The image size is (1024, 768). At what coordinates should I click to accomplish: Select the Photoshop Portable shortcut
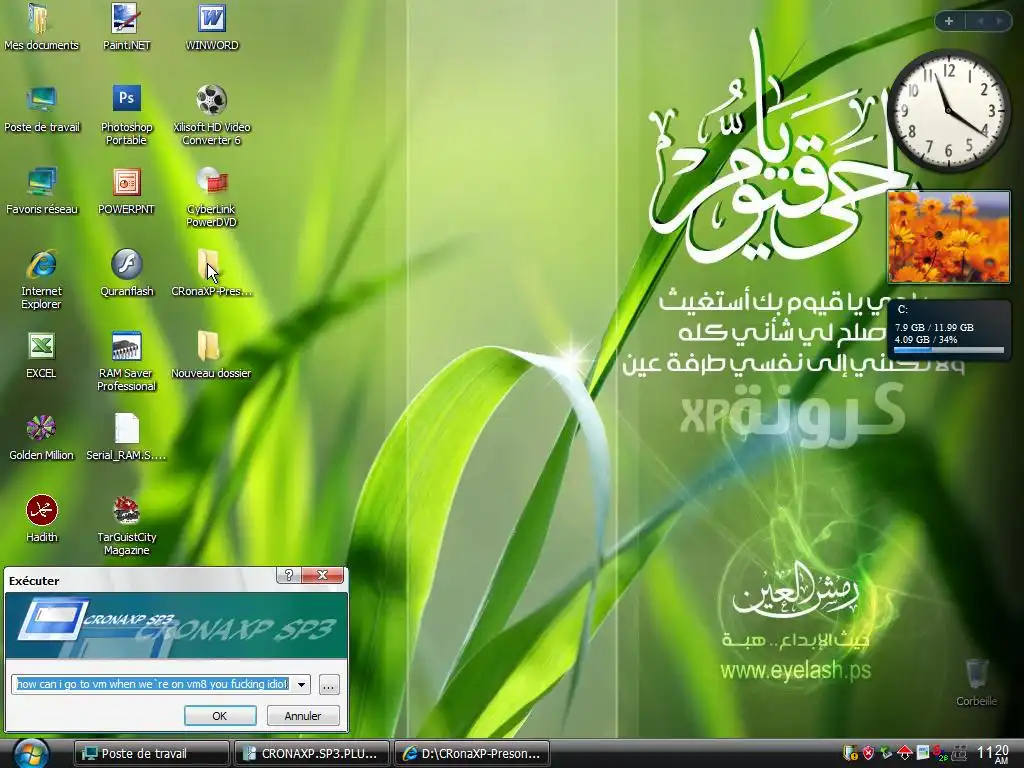click(x=126, y=115)
